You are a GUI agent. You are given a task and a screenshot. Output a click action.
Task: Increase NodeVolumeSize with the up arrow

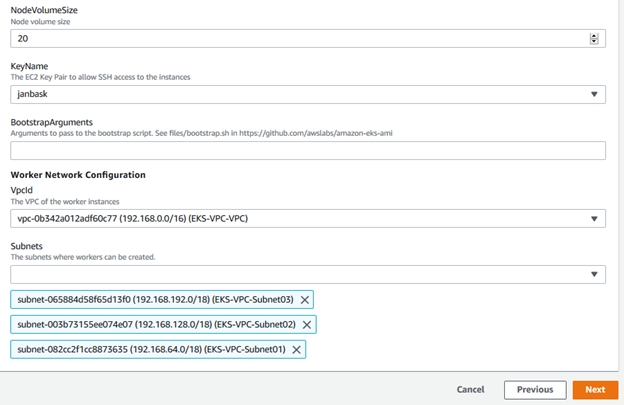[594, 35]
